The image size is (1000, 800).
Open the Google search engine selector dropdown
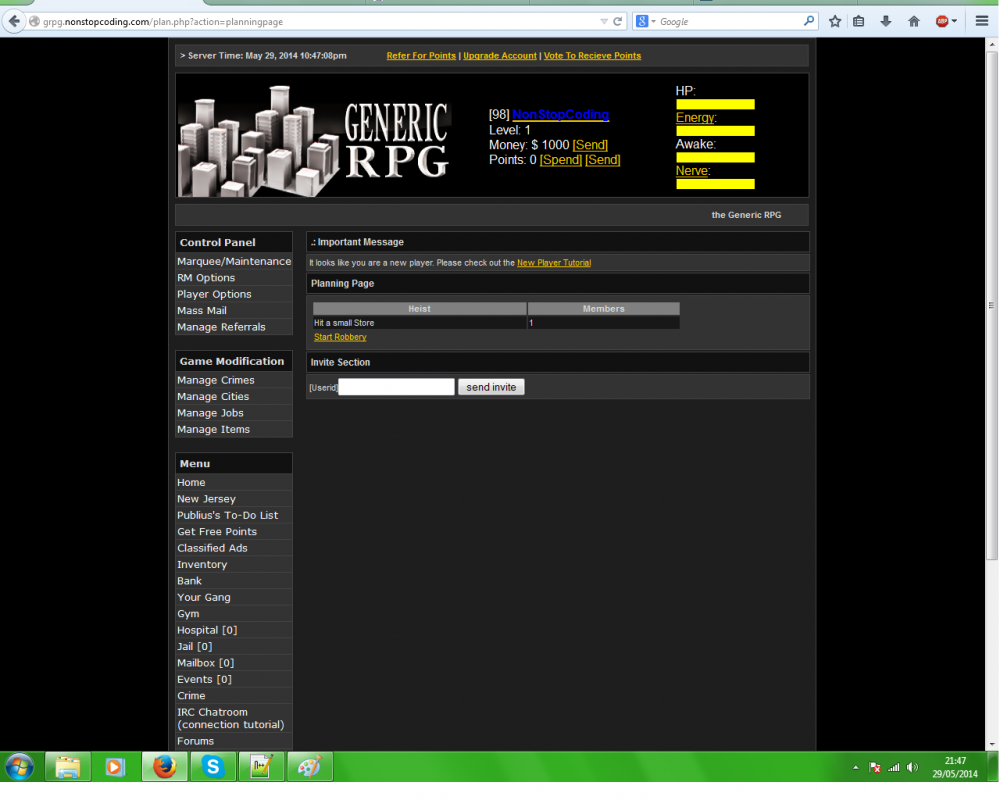647,21
